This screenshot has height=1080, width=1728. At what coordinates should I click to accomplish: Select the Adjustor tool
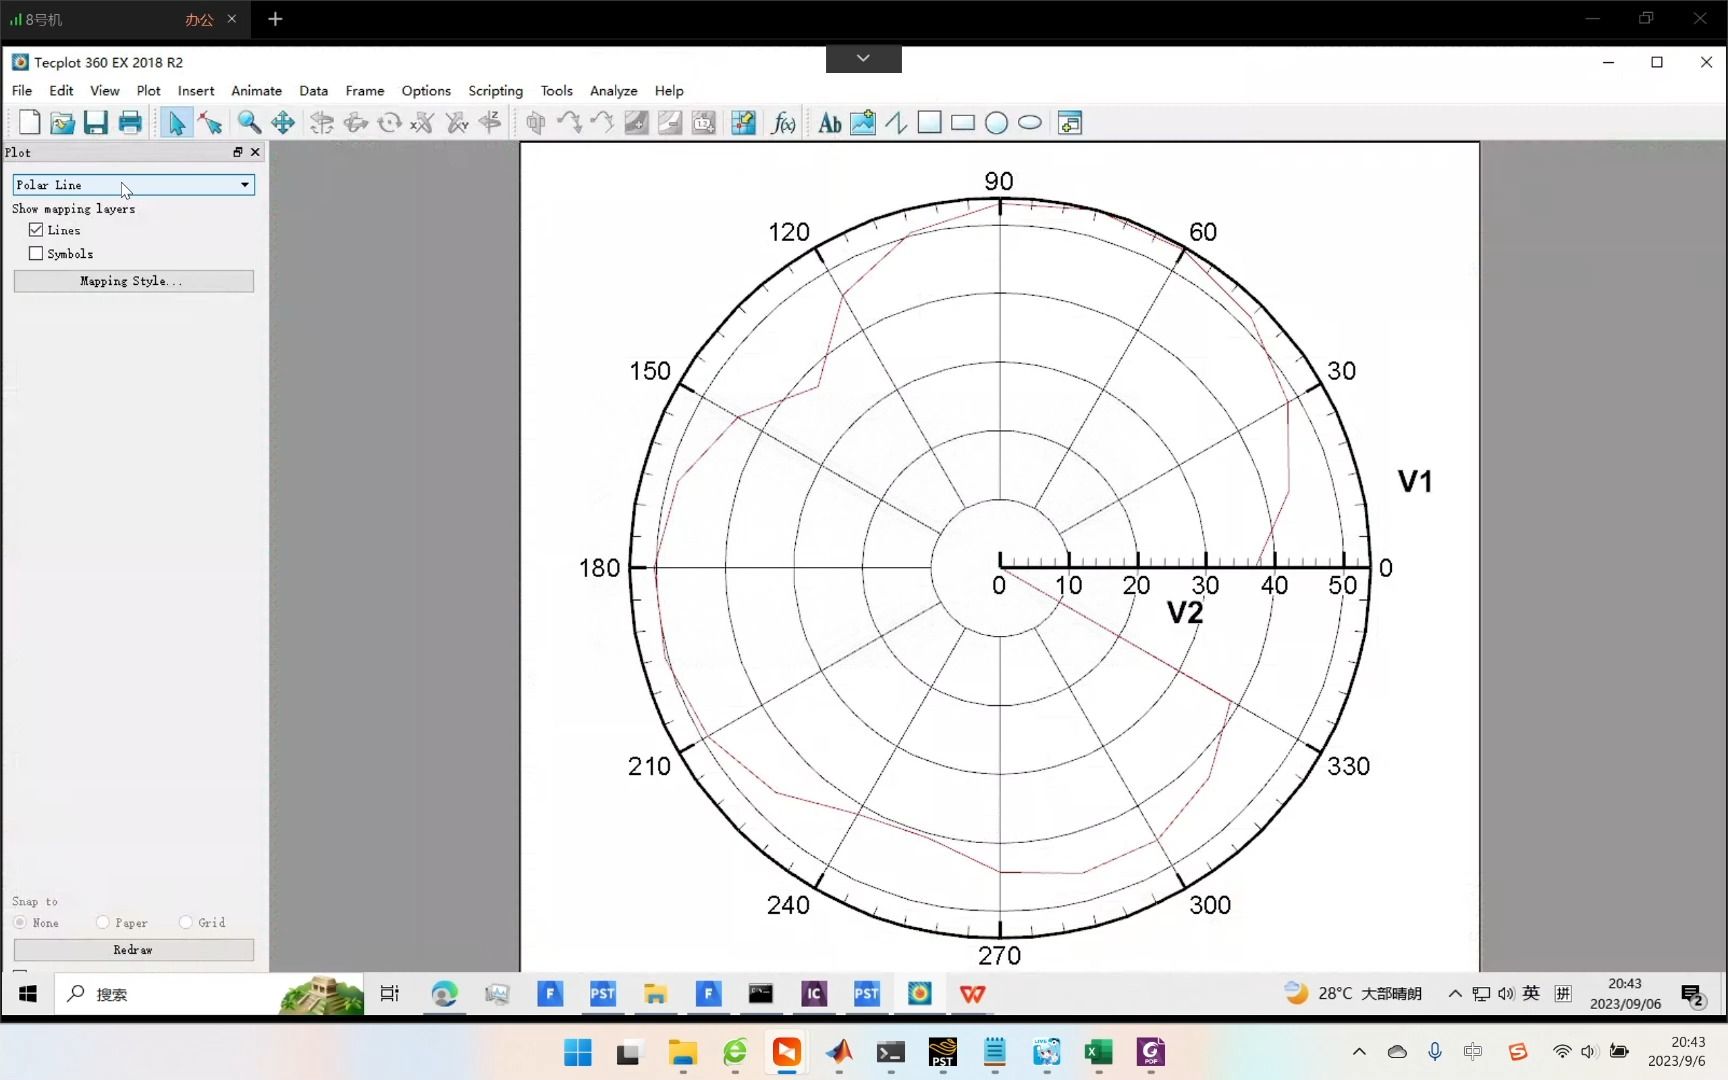tap(210, 123)
